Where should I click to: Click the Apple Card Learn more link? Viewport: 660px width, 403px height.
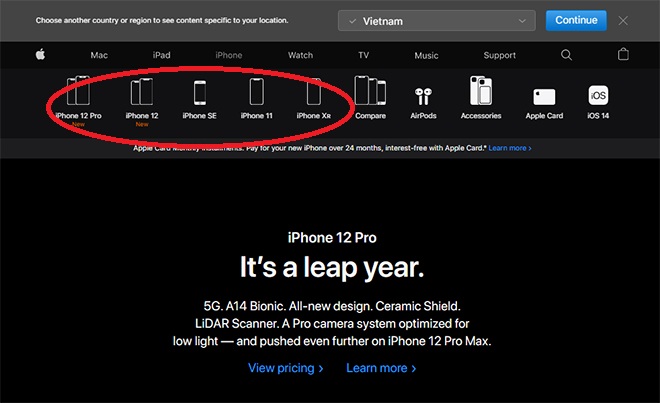click(510, 148)
